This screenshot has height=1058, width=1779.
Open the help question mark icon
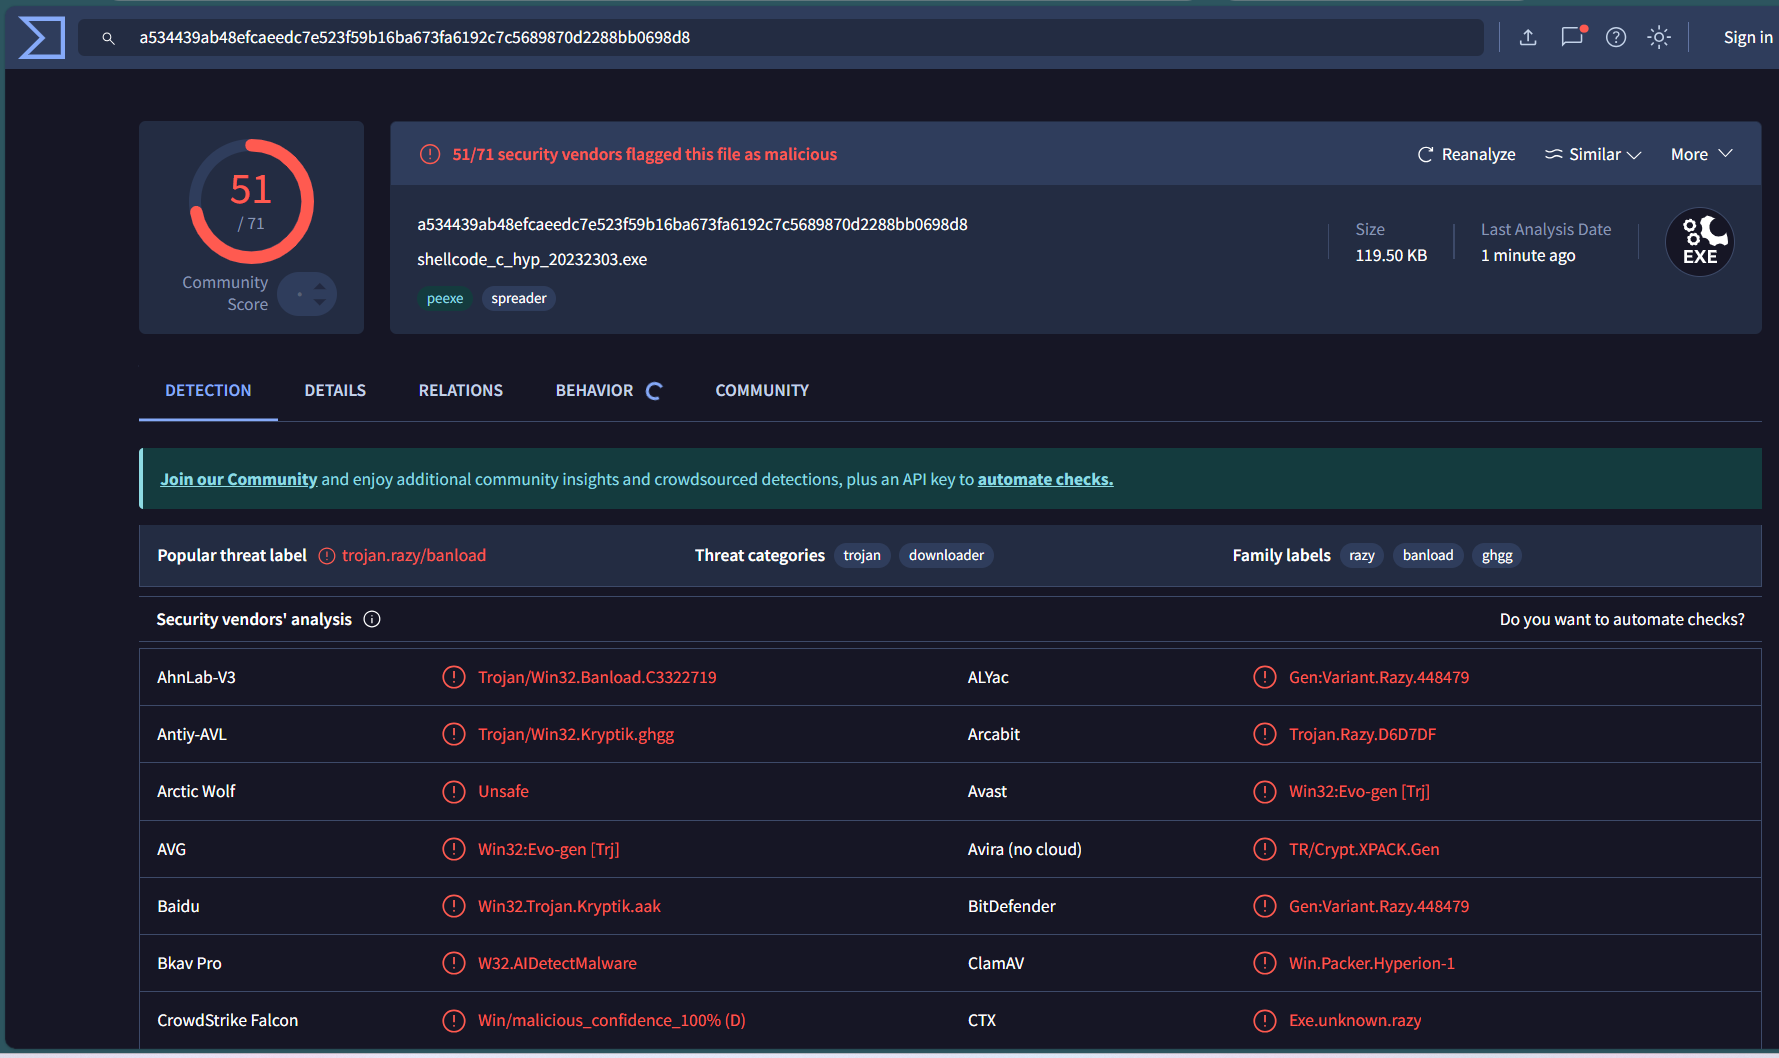coord(1616,38)
